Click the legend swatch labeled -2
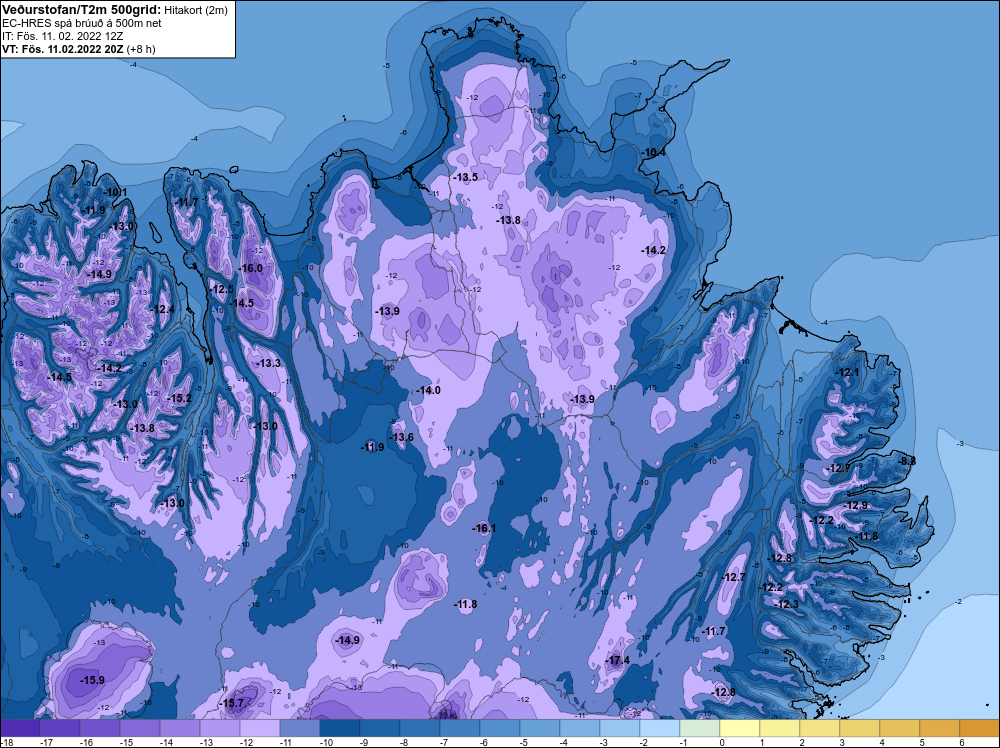1000x748 pixels. point(660,728)
